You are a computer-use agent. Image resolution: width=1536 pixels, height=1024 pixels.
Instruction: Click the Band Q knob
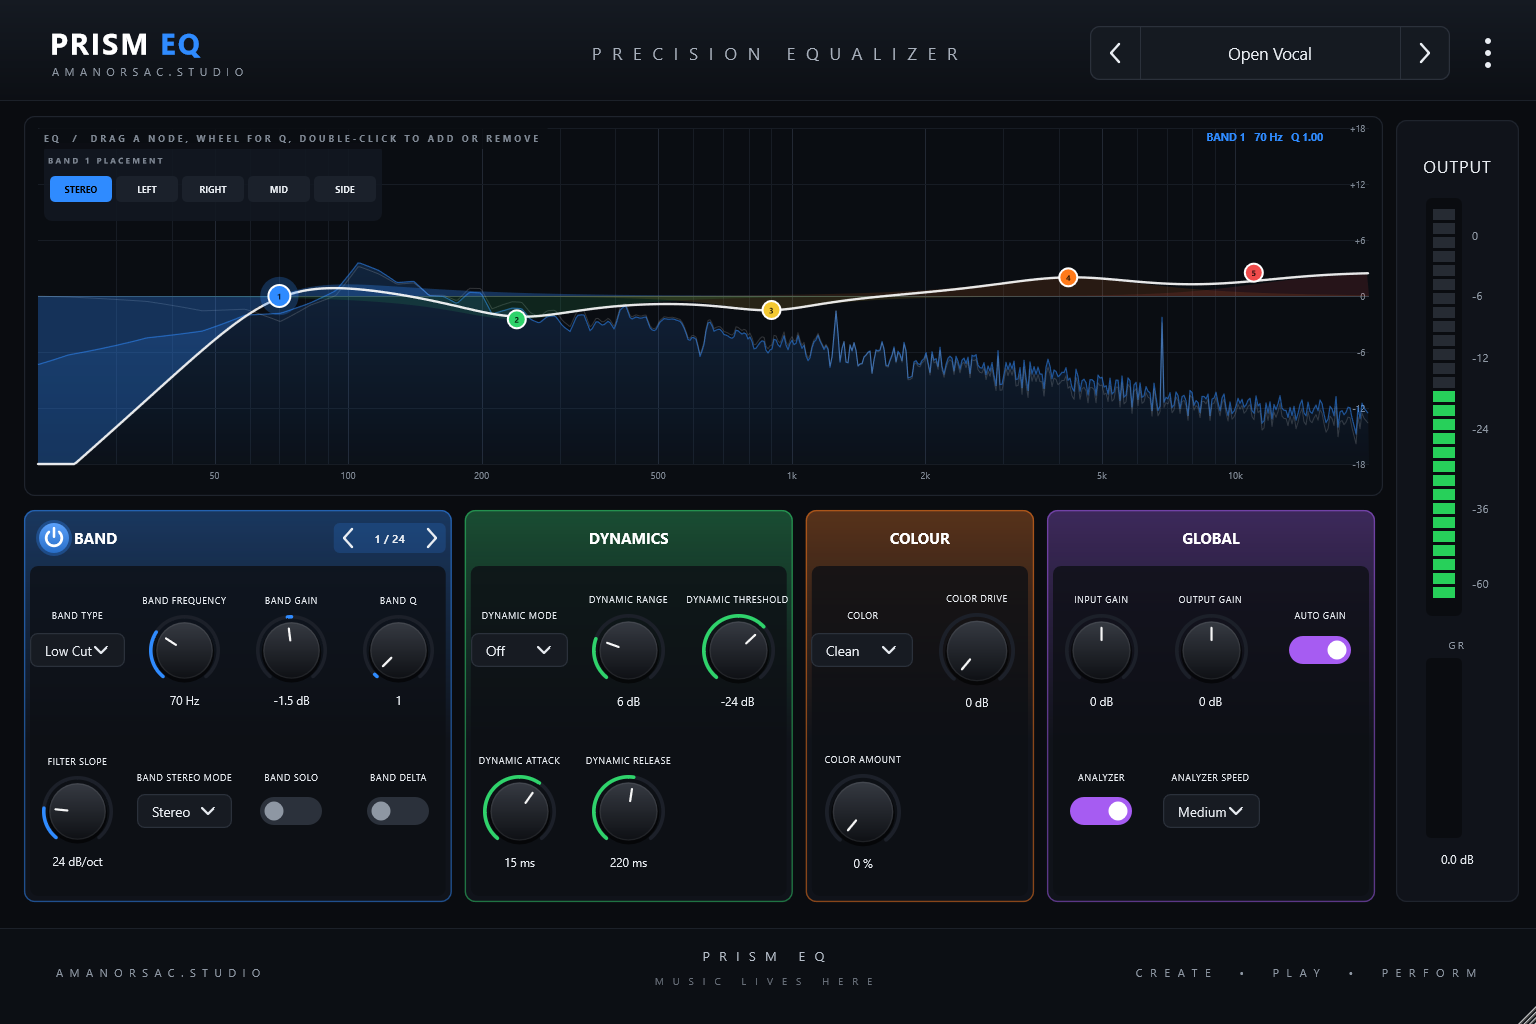coord(398,650)
